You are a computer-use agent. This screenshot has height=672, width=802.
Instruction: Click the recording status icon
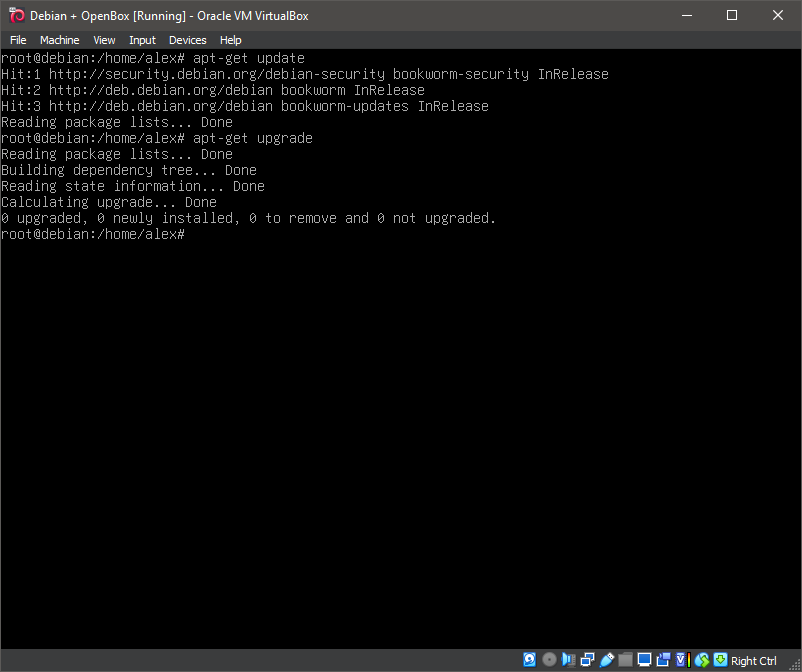click(x=663, y=660)
